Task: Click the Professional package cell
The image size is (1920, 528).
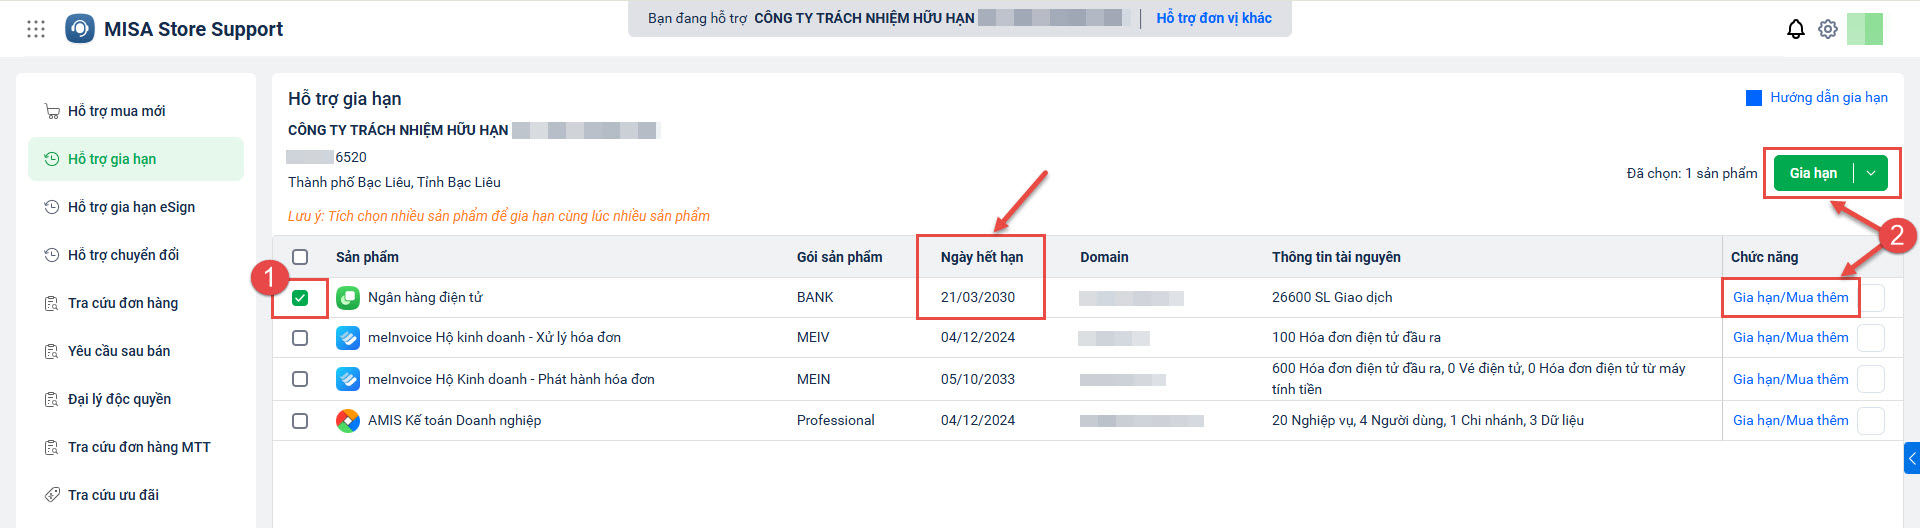Action: pyautogui.click(x=835, y=420)
